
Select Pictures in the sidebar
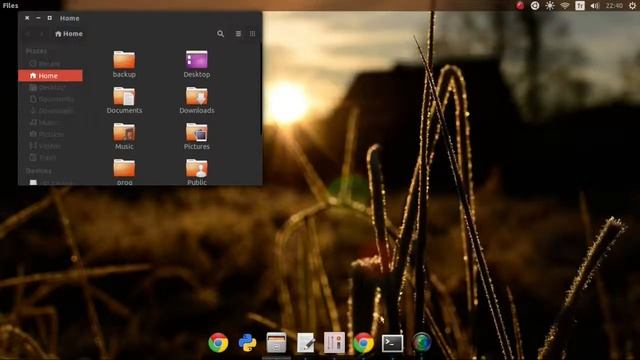pyautogui.click(x=47, y=134)
